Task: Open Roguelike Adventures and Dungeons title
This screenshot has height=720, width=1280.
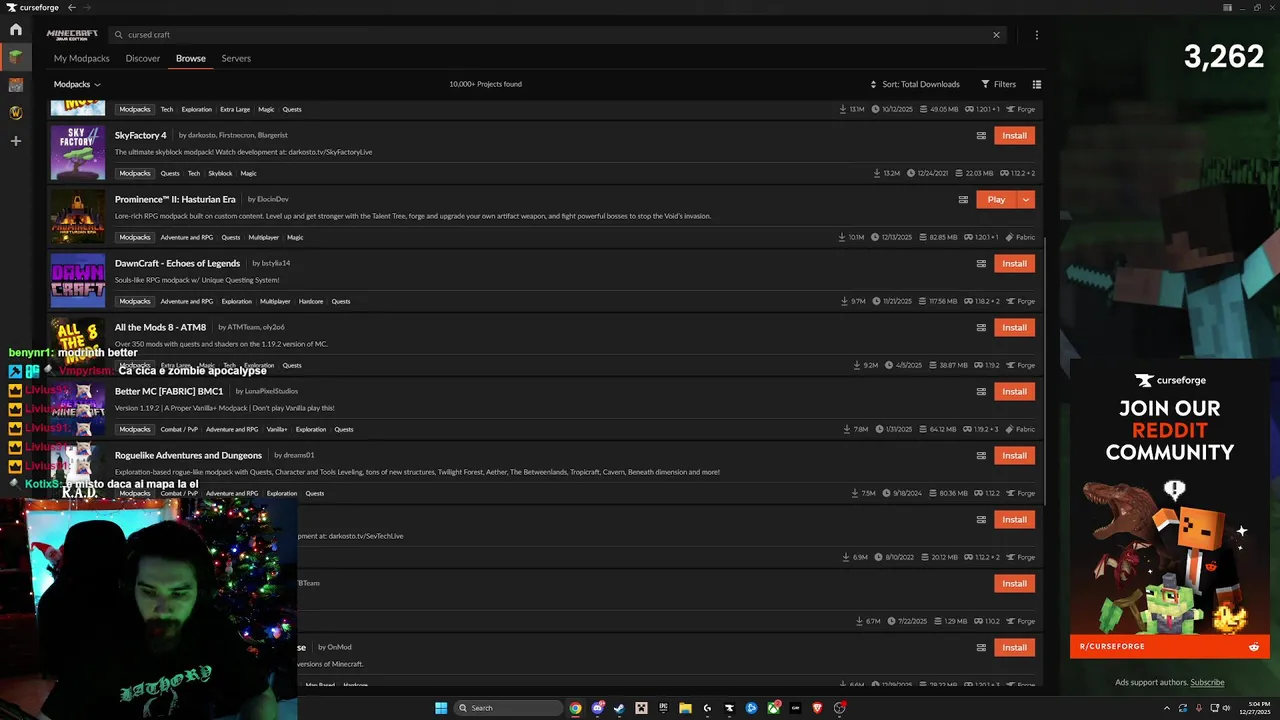Action: pyautogui.click(x=188, y=455)
